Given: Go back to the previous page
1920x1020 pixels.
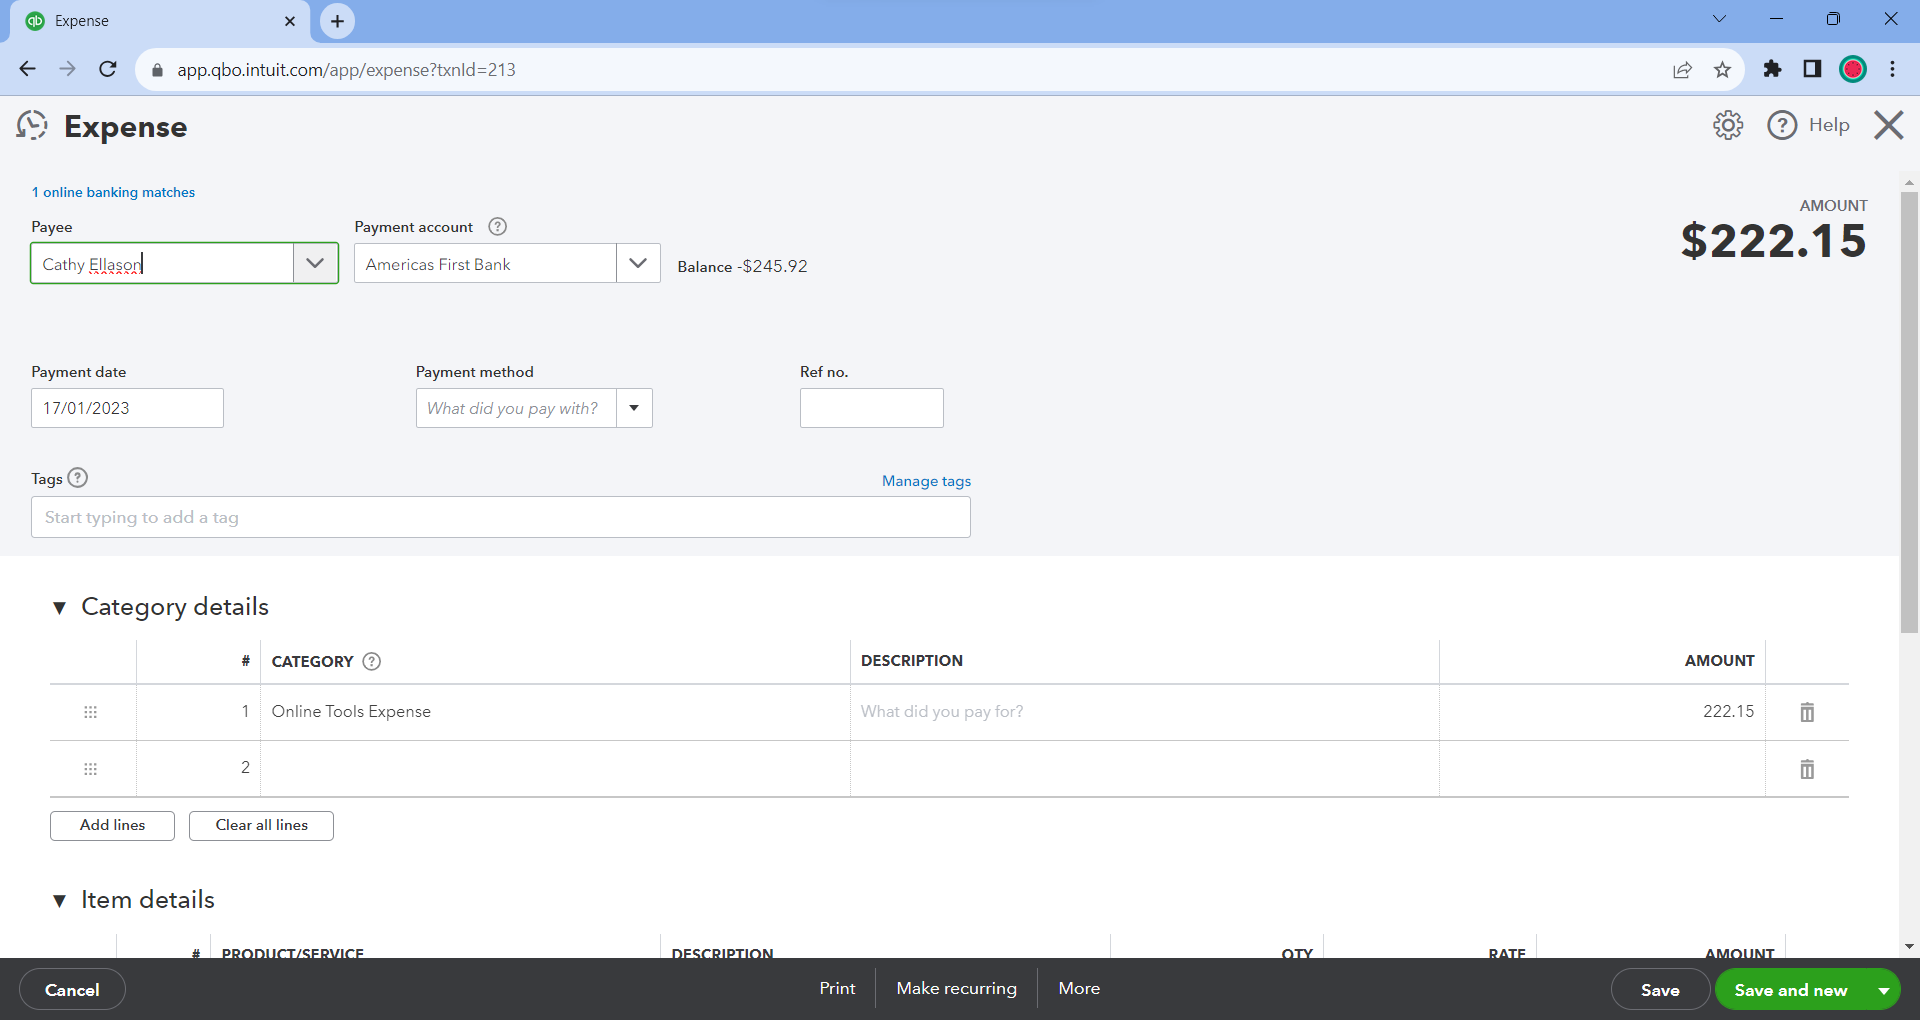Looking at the screenshot, I should pyautogui.click(x=27, y=69).
